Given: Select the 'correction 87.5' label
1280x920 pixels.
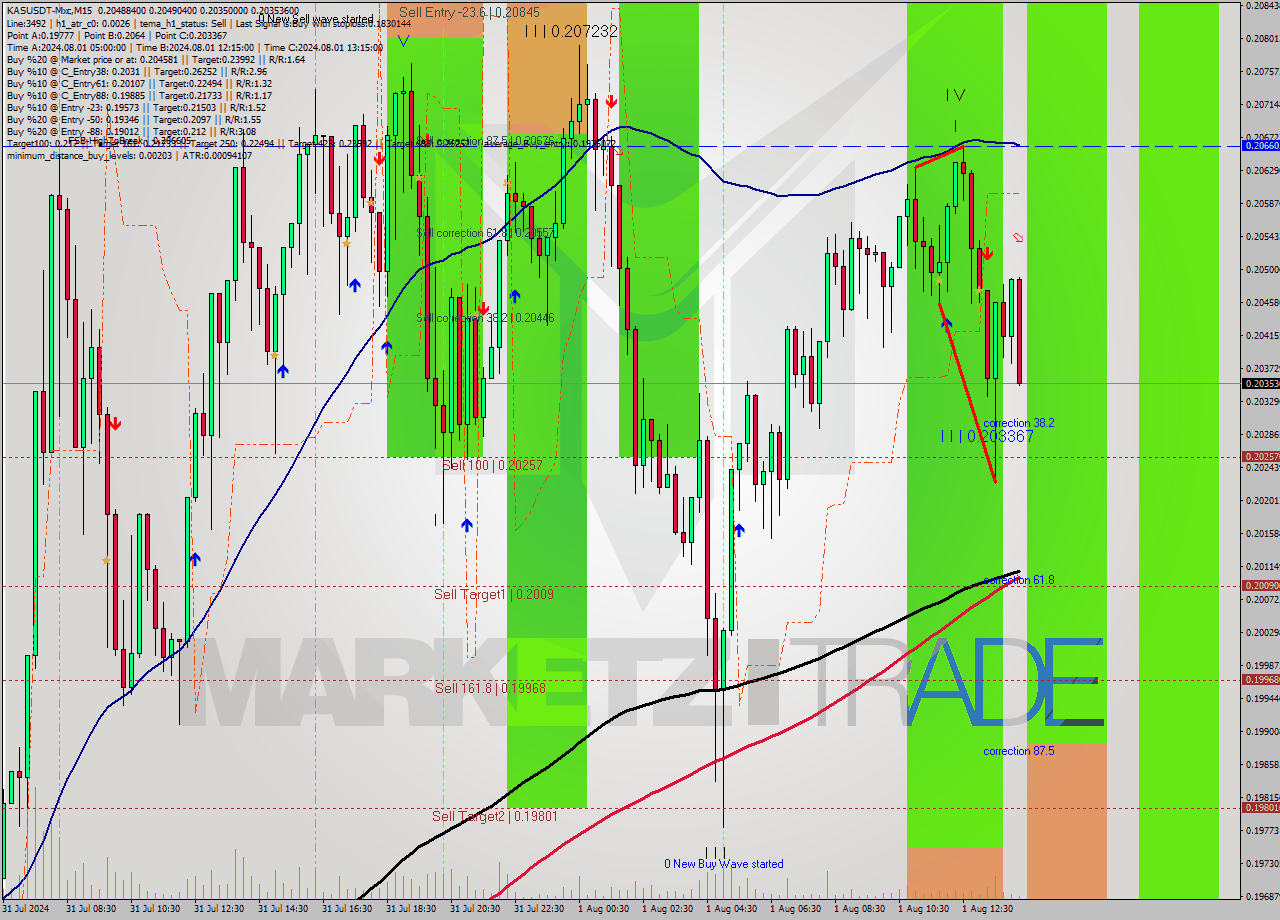Looking at the screenshot, I should click(x=1018, y=751).
